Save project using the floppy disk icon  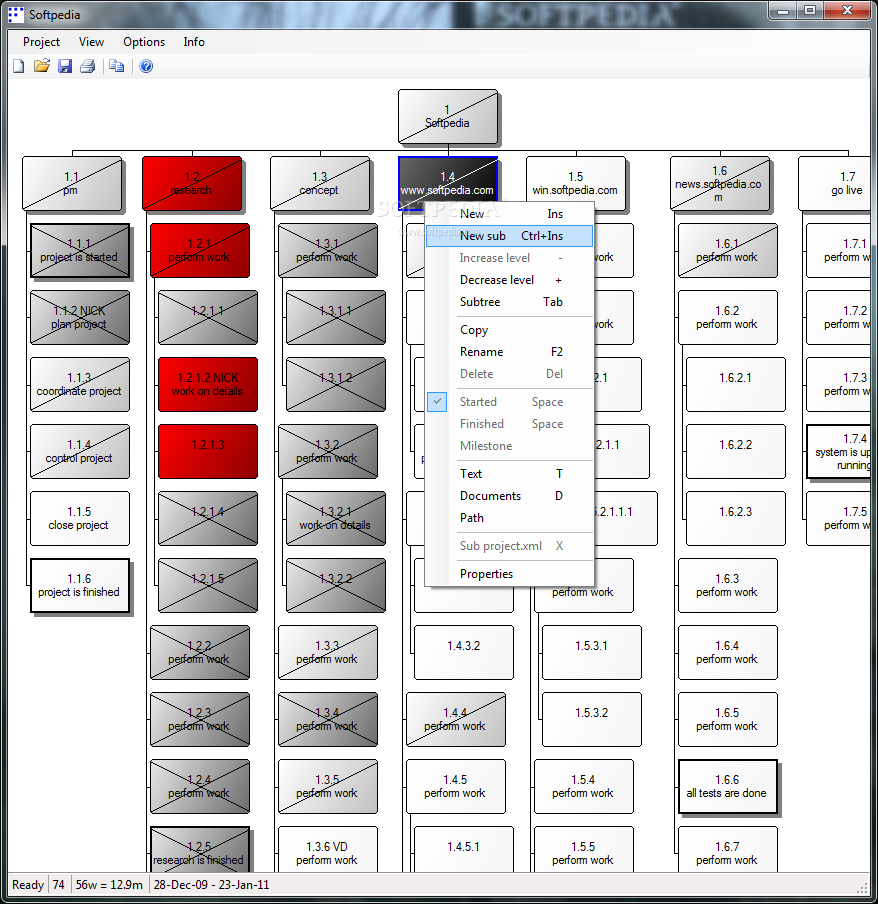pos(65,66)
